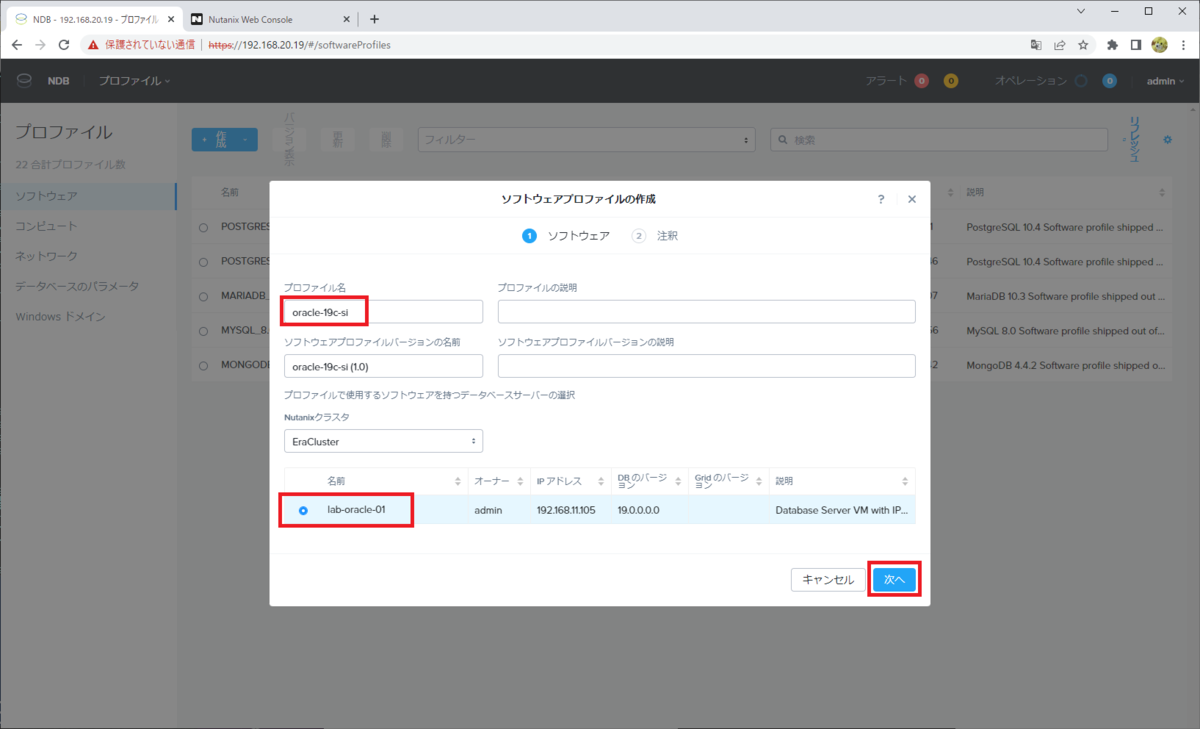The width and height of the screenshot is (1200, 729).
Task: Click the red alert count badge
Action: click(921, 81)
